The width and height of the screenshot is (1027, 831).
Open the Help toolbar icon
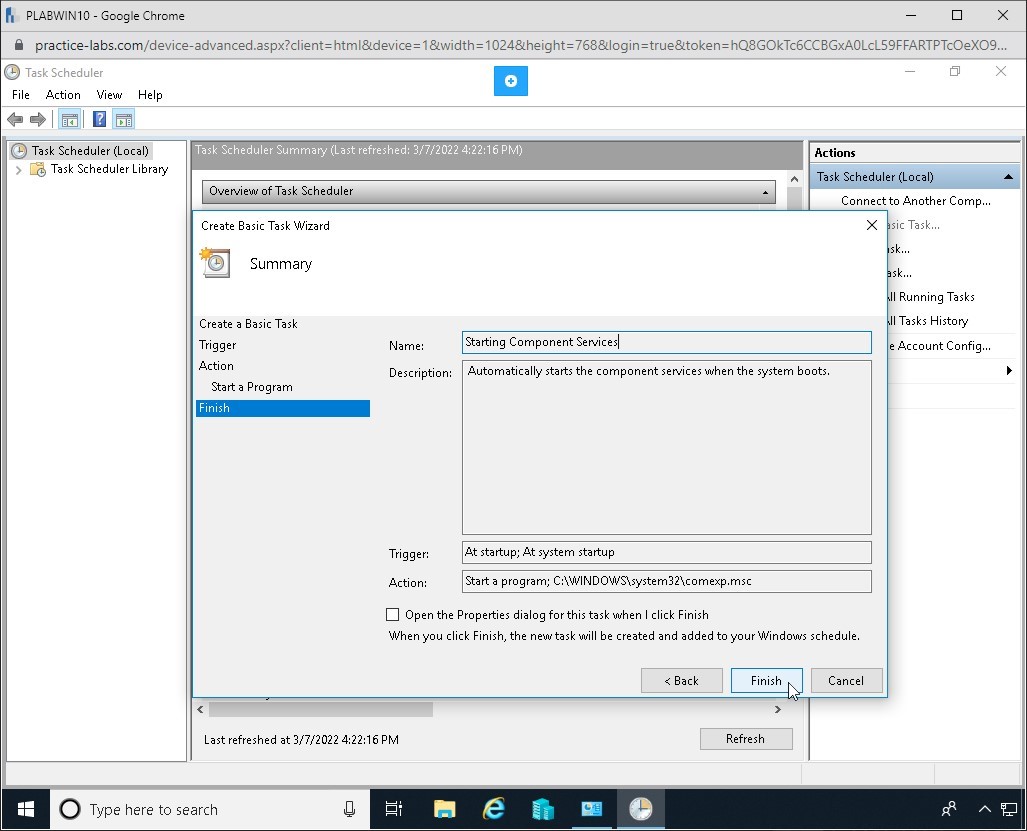(x=99, y=120)
